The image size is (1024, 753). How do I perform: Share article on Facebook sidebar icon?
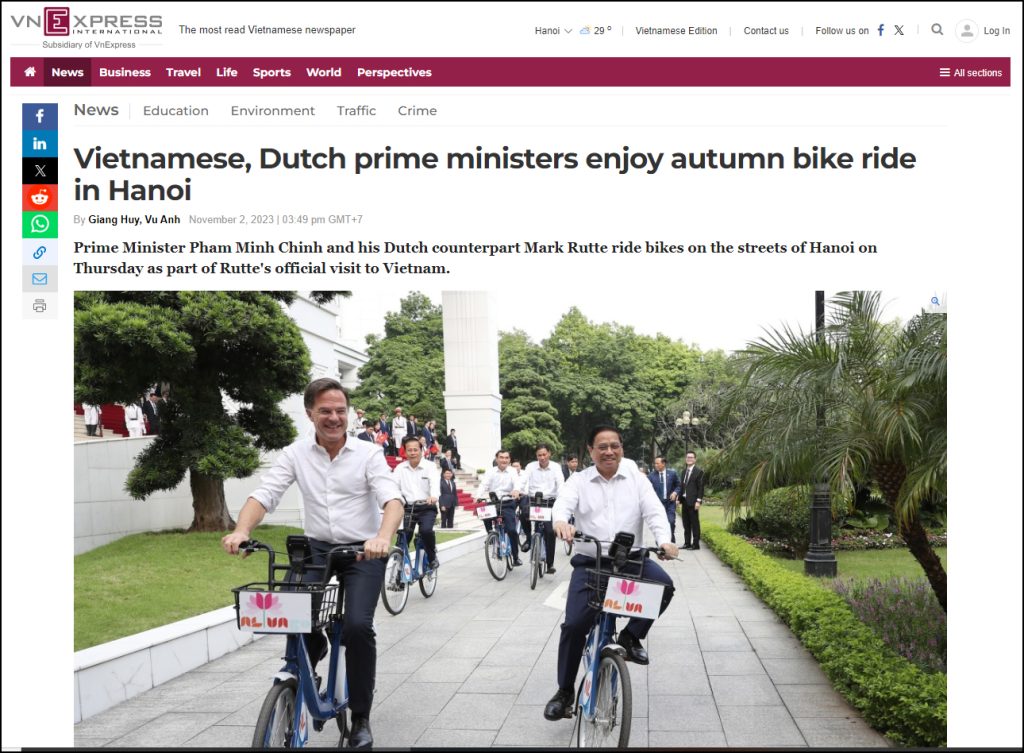40,116
